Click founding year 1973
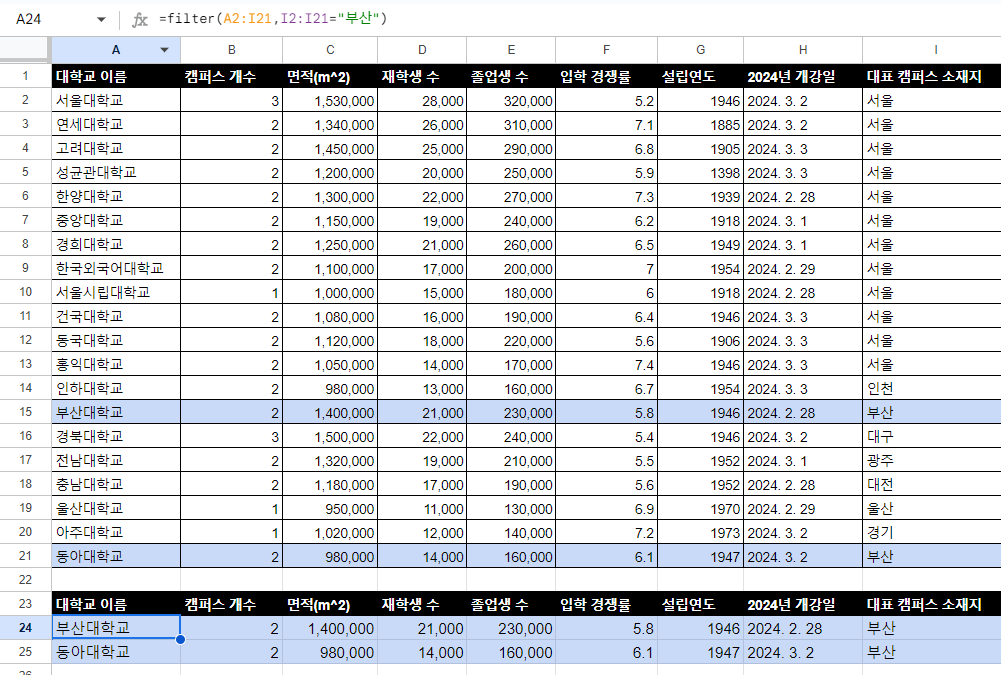1001x675 pixels. 700,532
